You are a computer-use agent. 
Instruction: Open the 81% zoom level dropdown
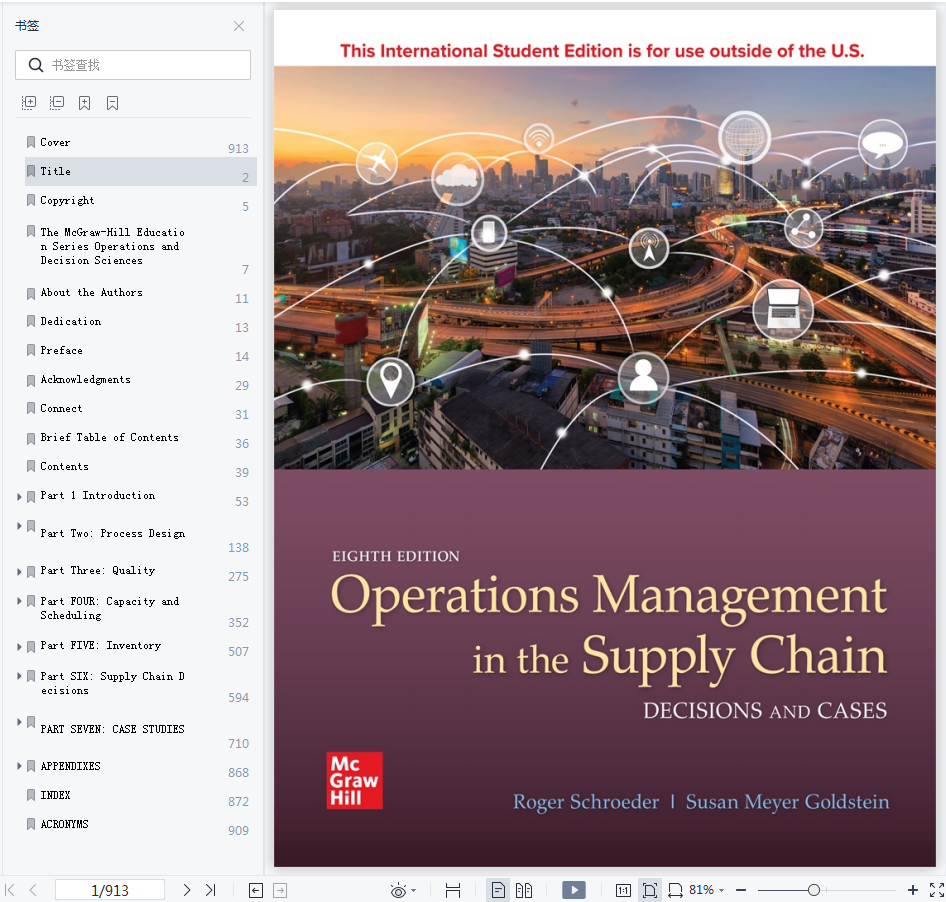(706, 890)
